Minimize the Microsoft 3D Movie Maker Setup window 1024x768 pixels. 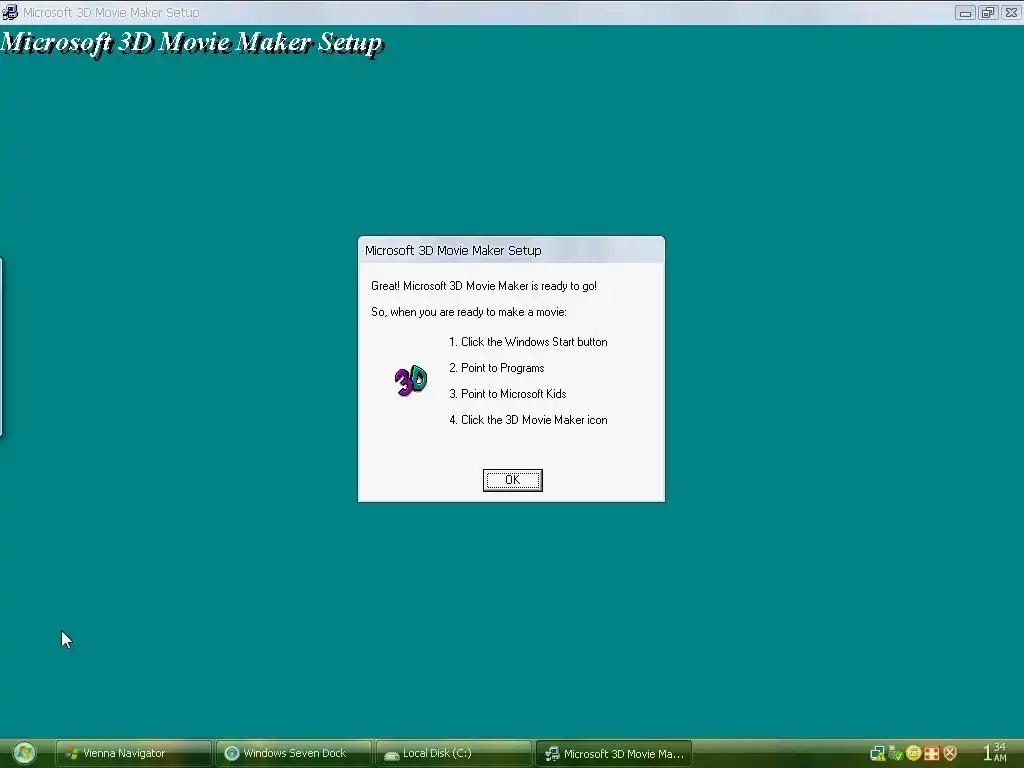(965, 12)
